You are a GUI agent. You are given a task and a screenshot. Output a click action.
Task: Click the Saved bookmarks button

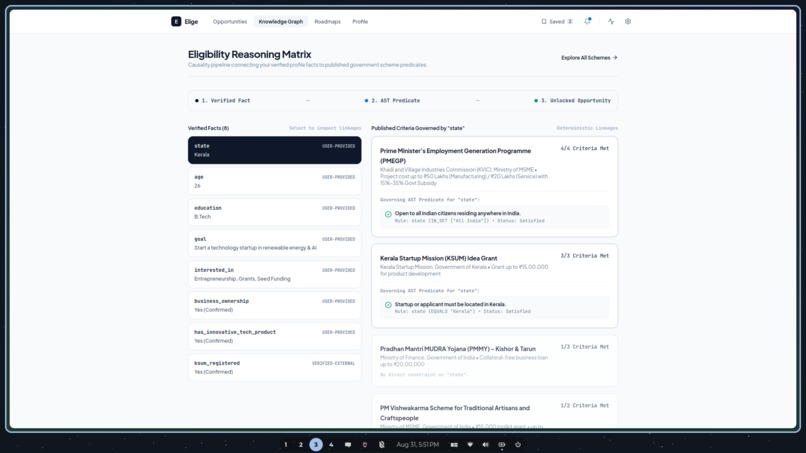557,22
